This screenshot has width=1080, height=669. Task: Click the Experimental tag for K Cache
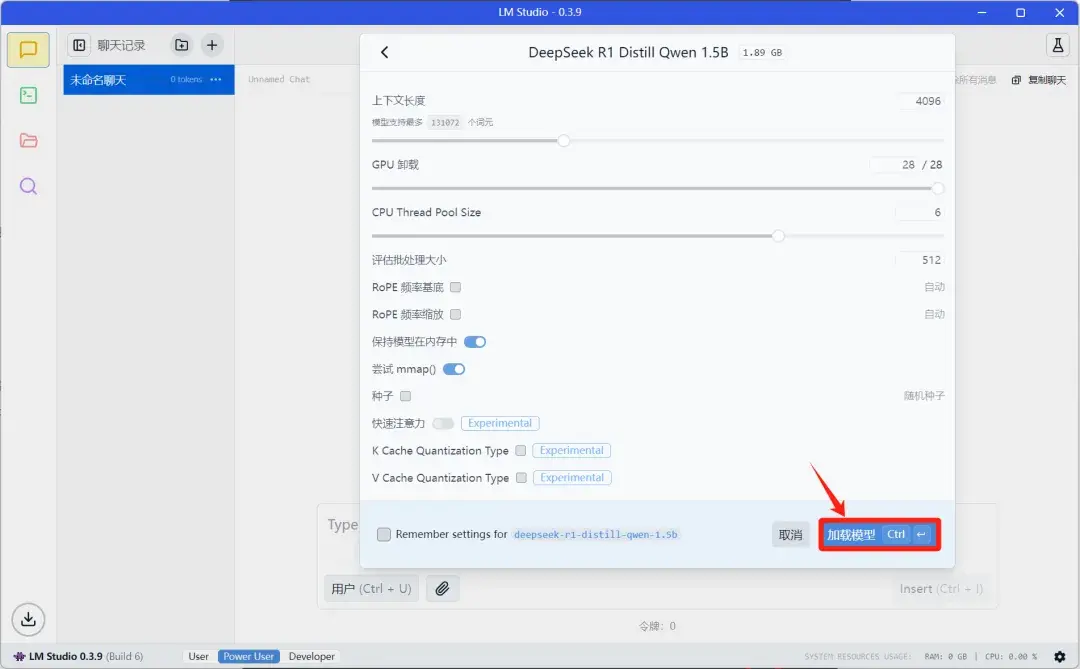(x=572, y=451)
